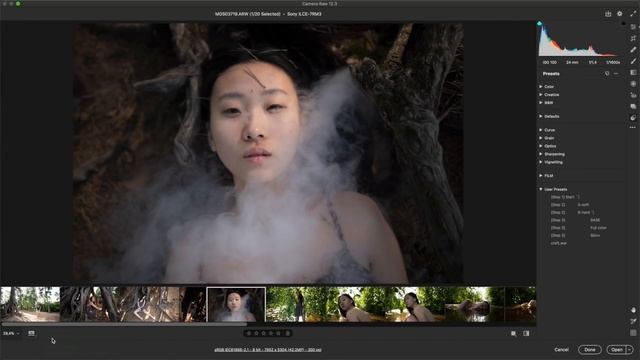
Task: Click the Open button
Action: click(617, 349)
